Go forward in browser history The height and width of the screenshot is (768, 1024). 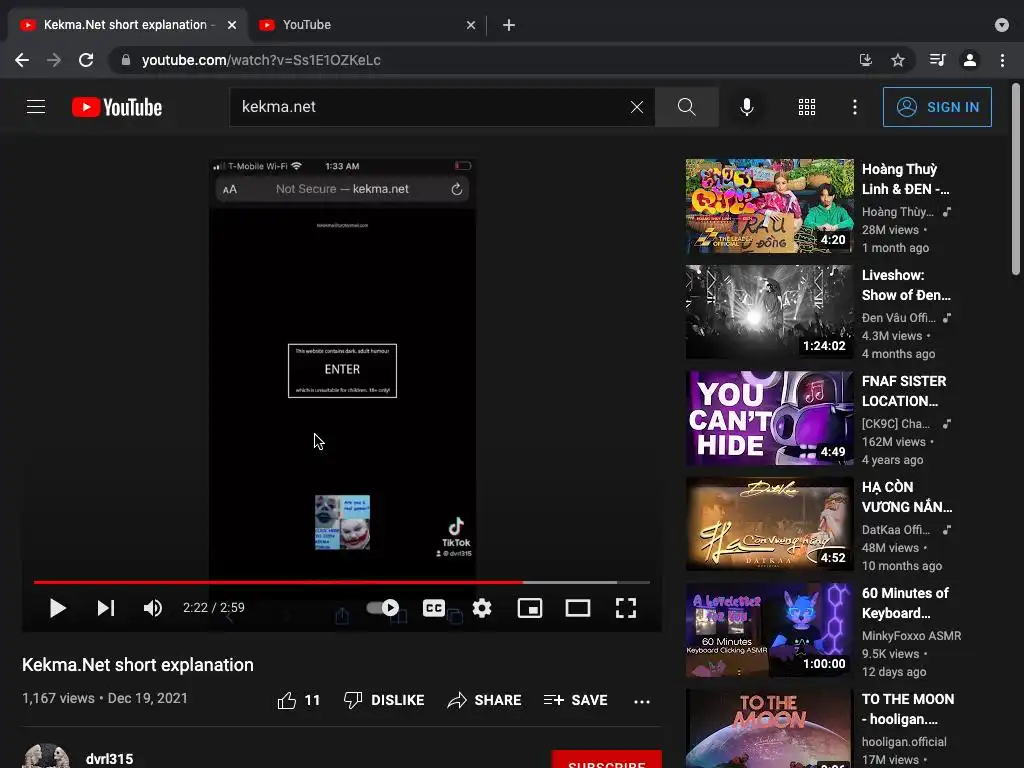54,60
